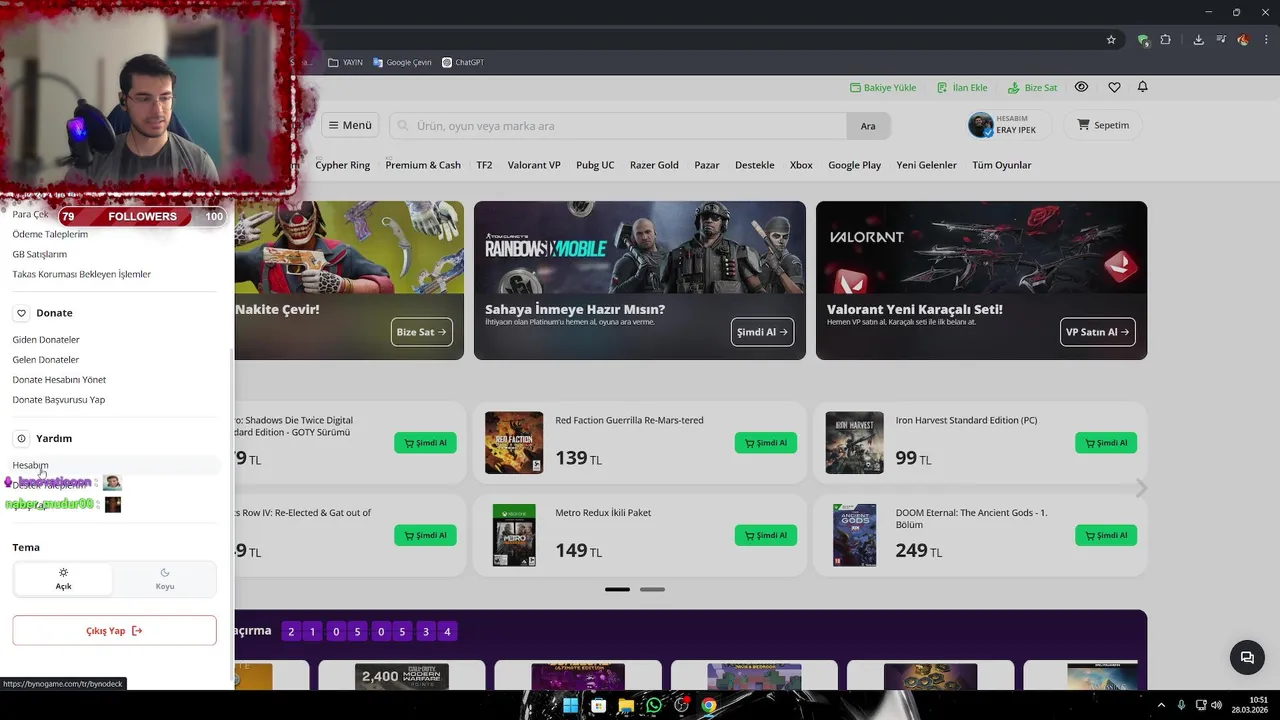Select the Pubg UC category
Viewport: 1280px width, 720px height.
click(x=595, y=165)
